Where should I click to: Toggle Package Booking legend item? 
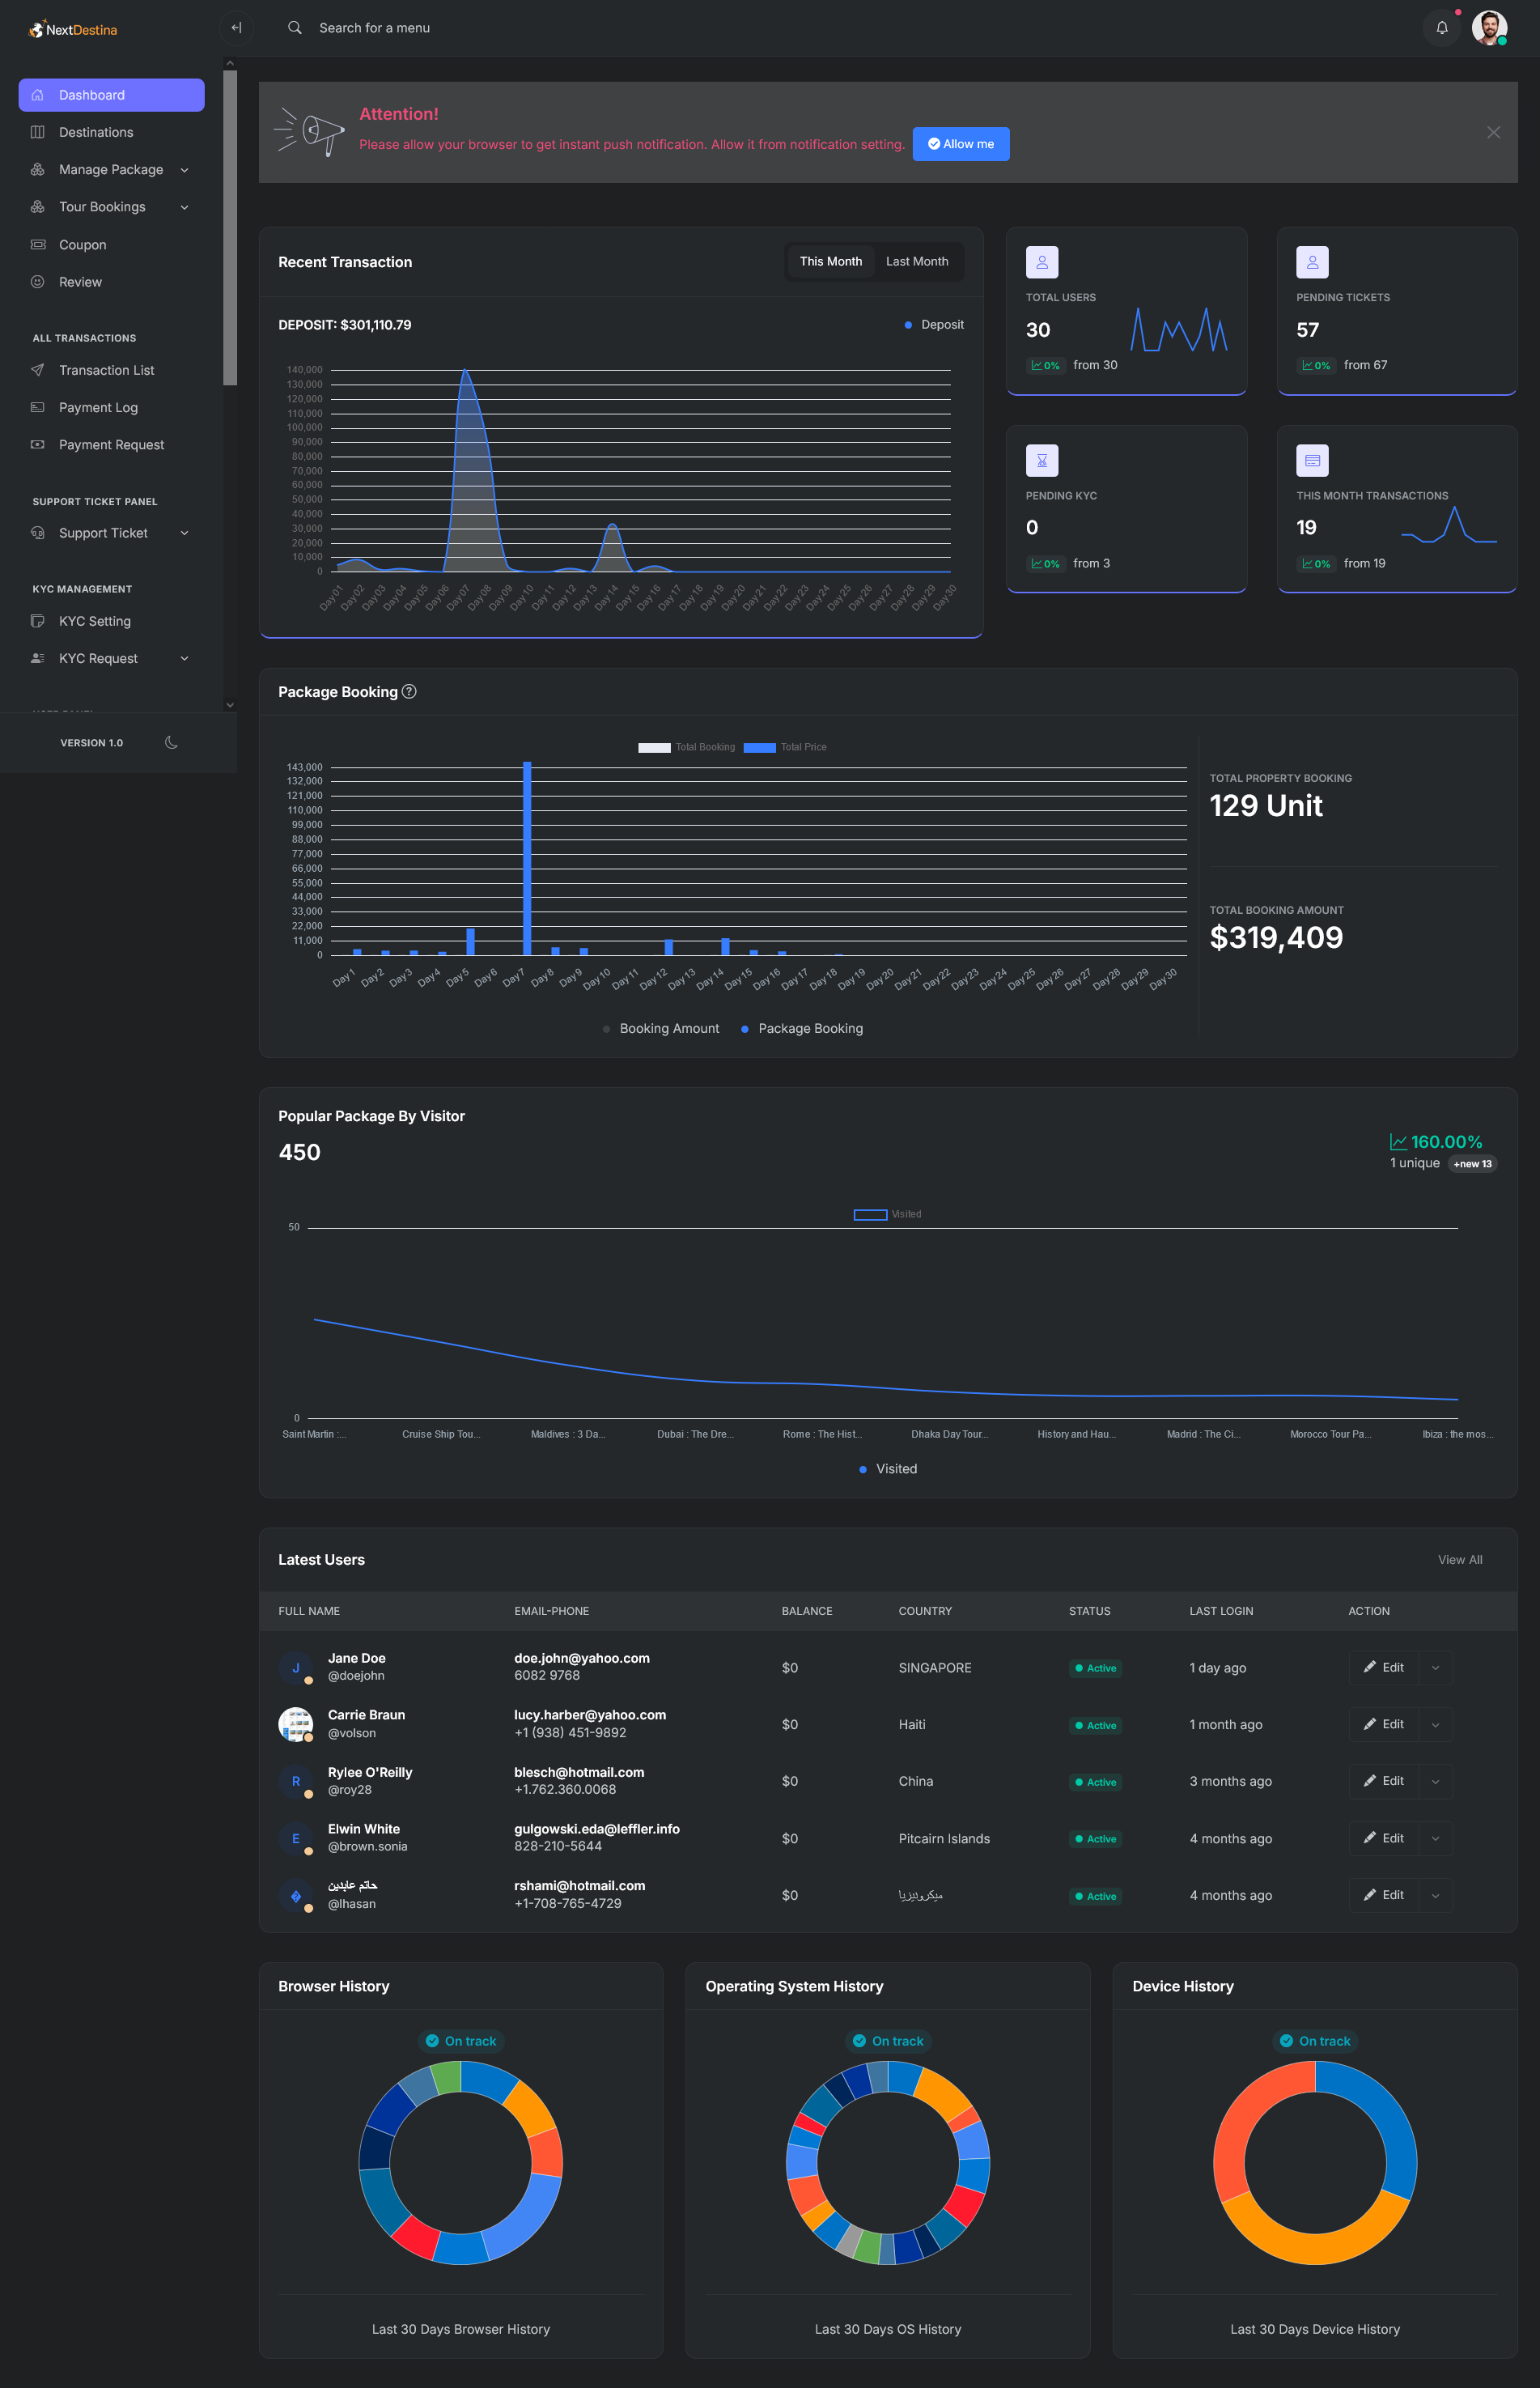point(802,1029)
